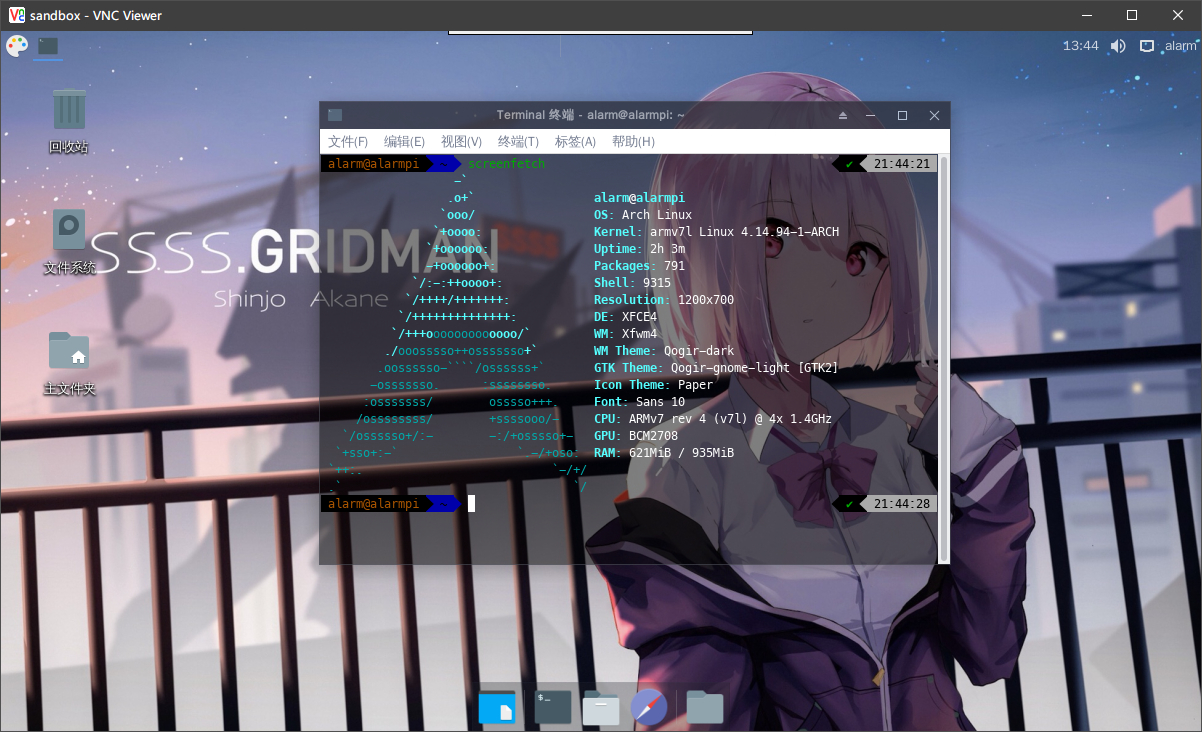Click the Terminal vertical scrollbar
Screen dimensions: 1202x732
944,359
